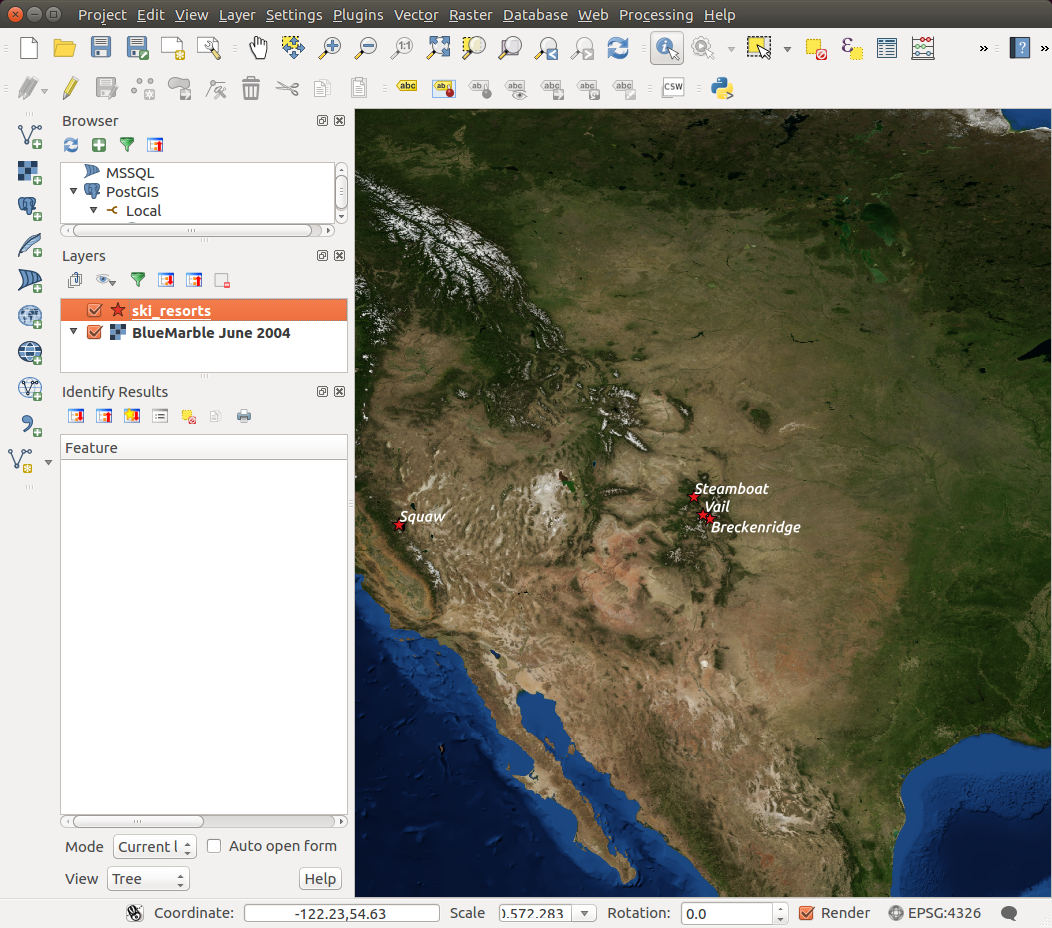Click the trash Delete Selected icon
Screen dimensions: 1052x928
(251, 88)
